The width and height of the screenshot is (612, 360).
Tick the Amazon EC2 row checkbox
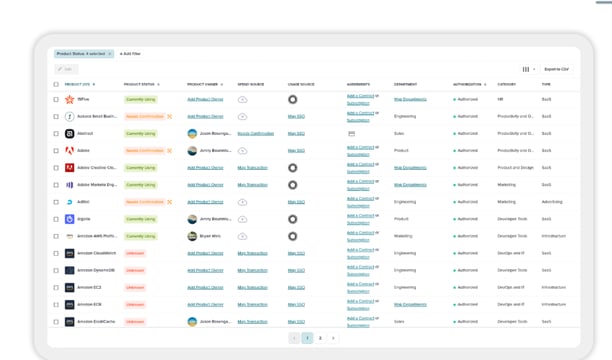tap(56, 287)
